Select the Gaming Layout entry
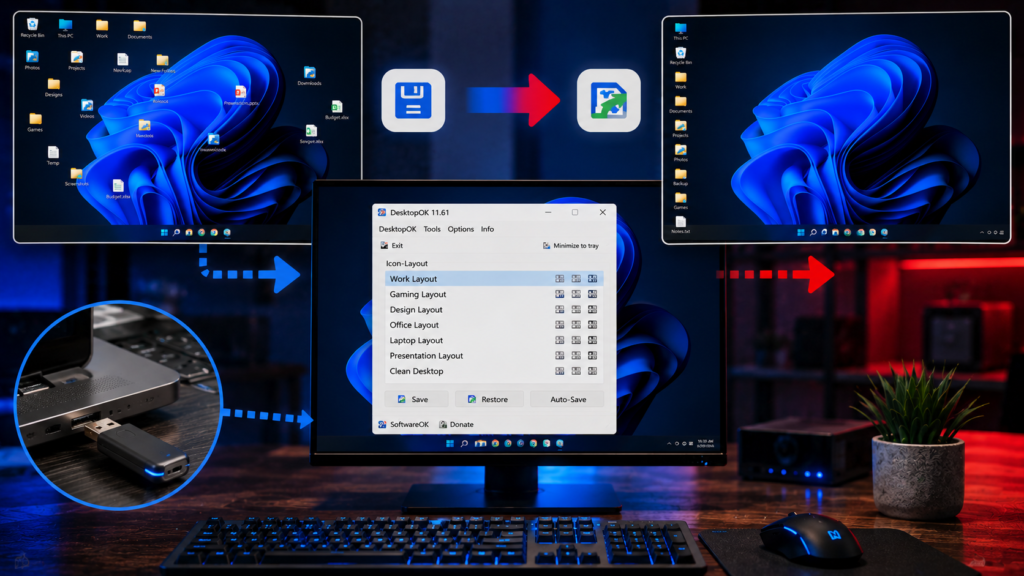Image resolution: width=1024 pixels, height=576 pixels. click(494, 295)
